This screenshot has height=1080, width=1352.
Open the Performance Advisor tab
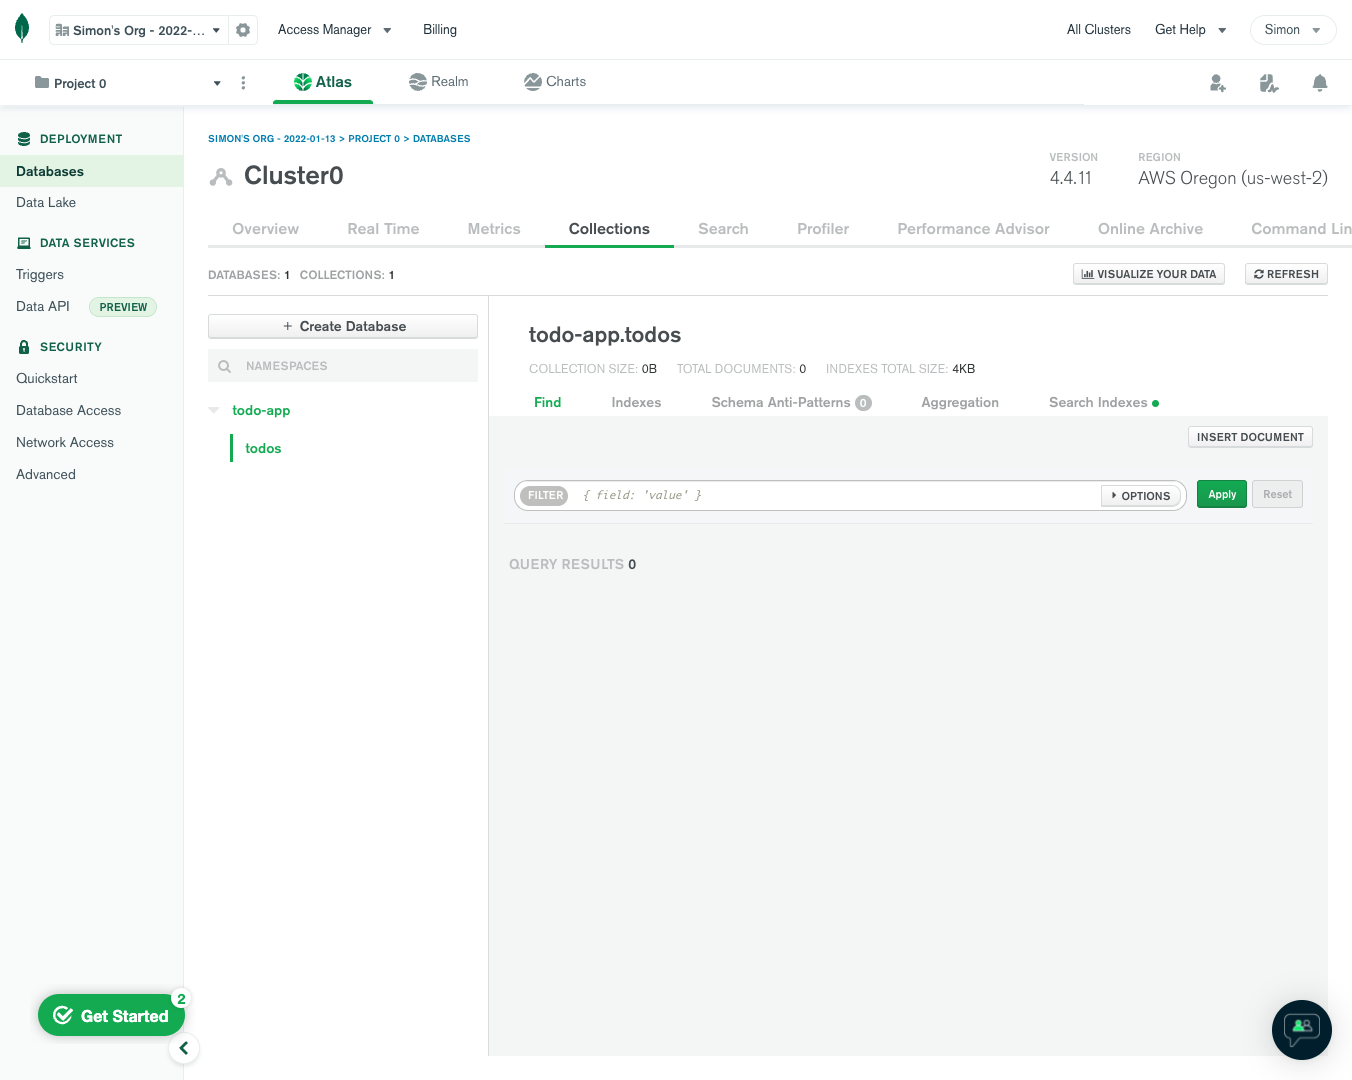pyautogui.click(x=973, y=229)
